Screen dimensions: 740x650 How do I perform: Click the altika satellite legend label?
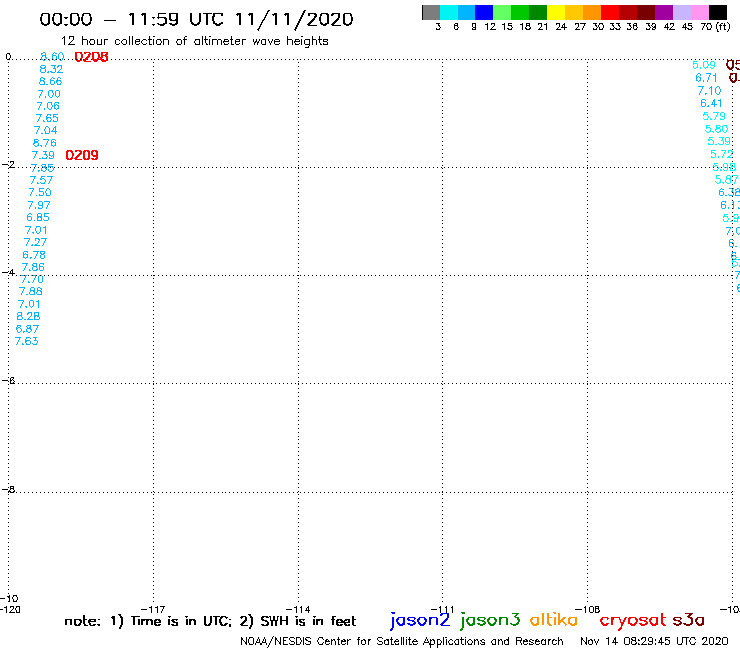[x=554, y=620]
